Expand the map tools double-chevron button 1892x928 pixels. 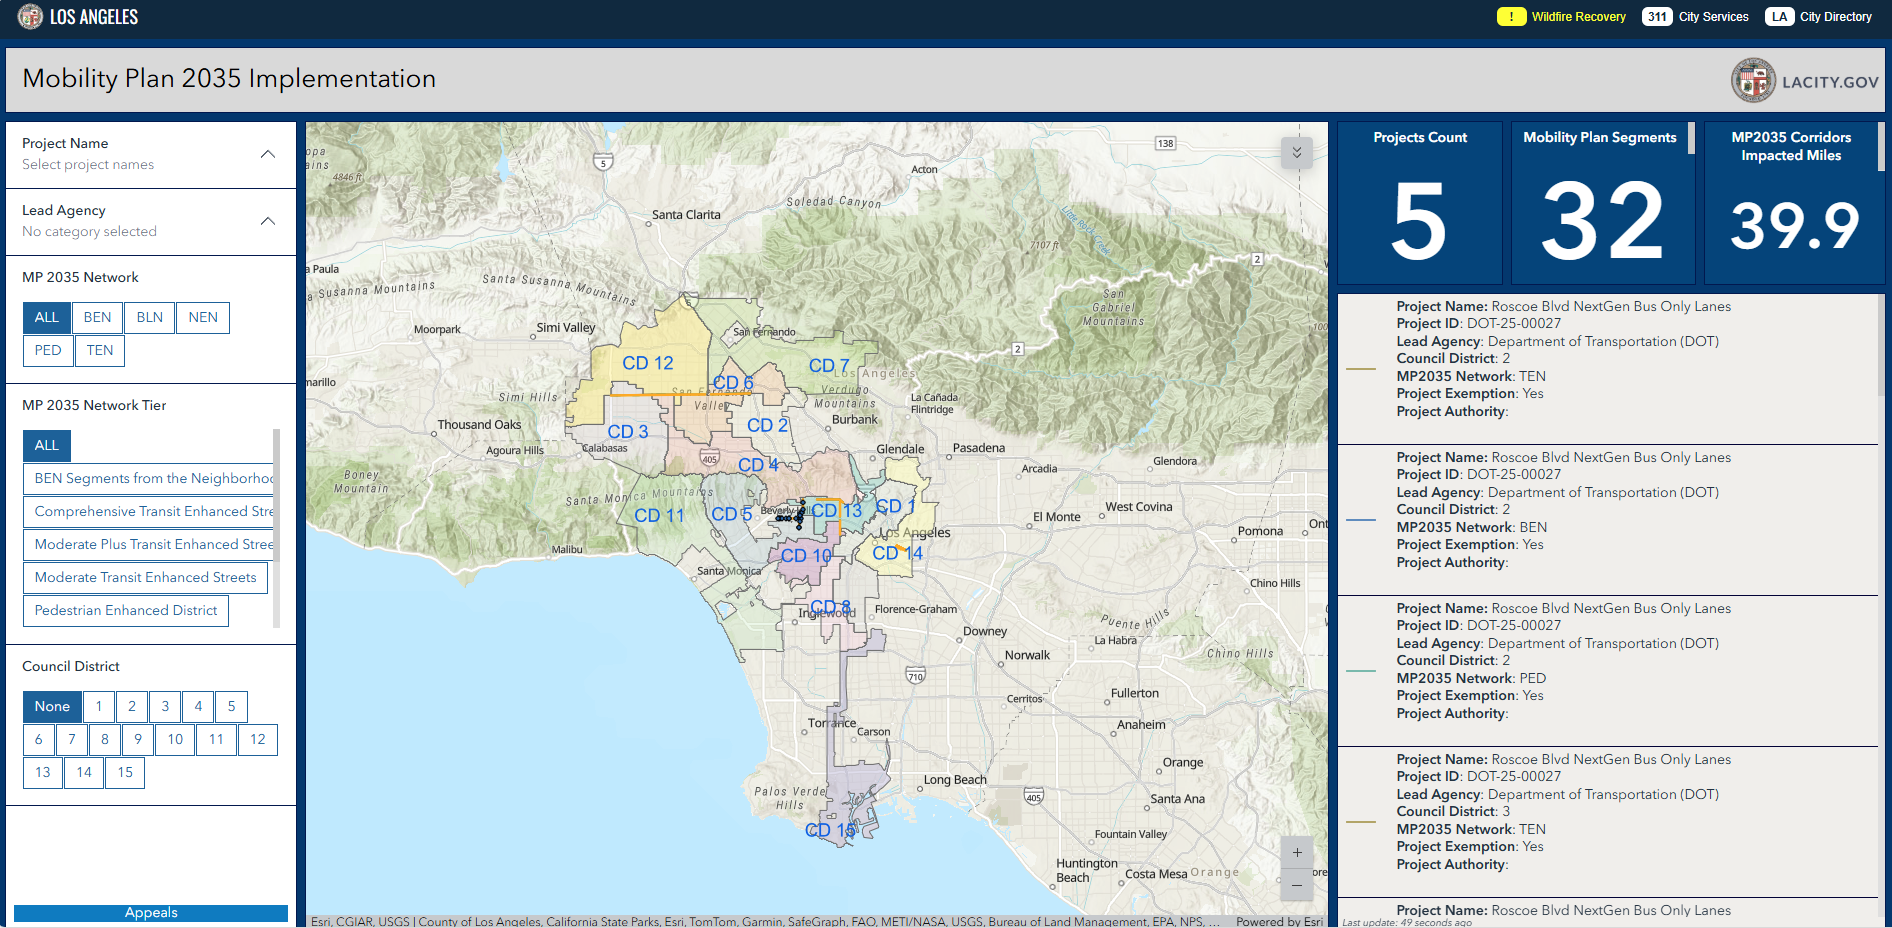(x=1297, y=152)
